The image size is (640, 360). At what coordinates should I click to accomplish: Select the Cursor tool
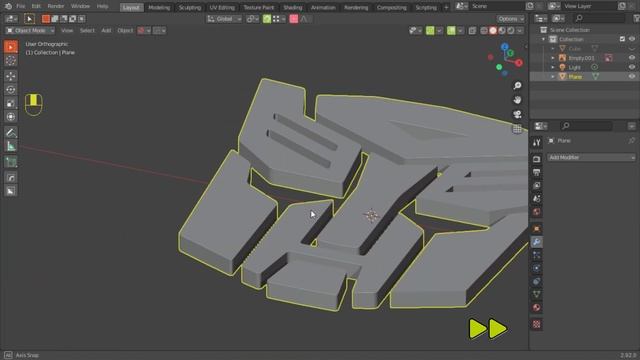click(x=11, y=60)
